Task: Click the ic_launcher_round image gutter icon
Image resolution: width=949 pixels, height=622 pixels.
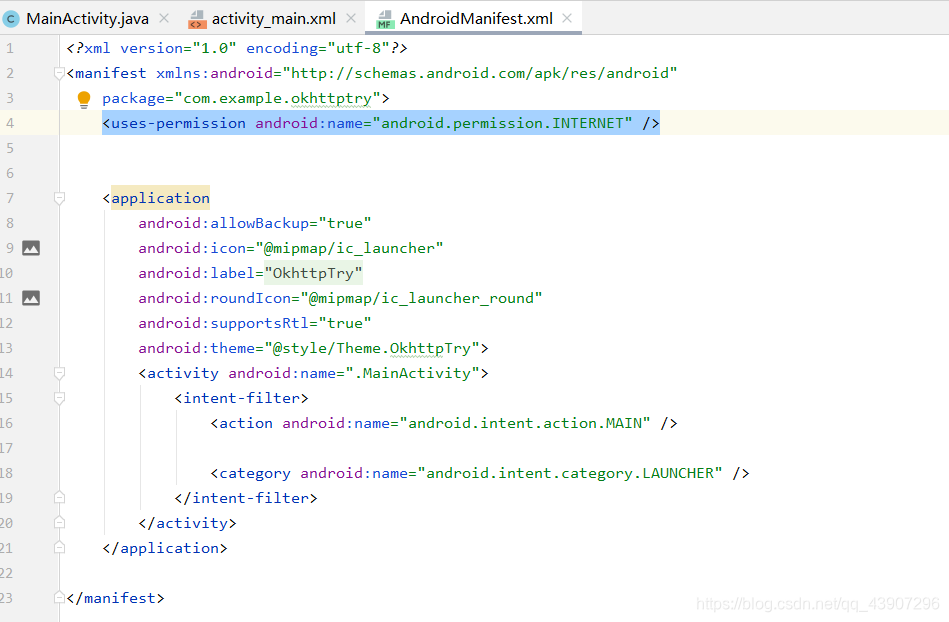Action: click(31, 298)
